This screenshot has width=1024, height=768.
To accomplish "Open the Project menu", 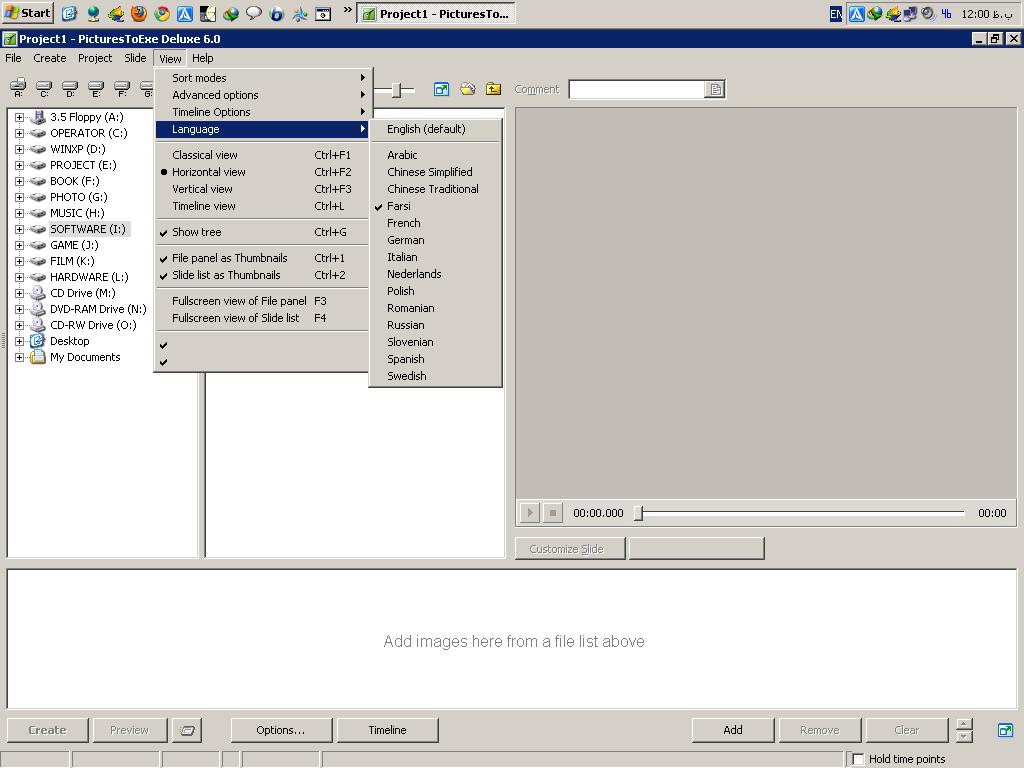I will [95, 58].
